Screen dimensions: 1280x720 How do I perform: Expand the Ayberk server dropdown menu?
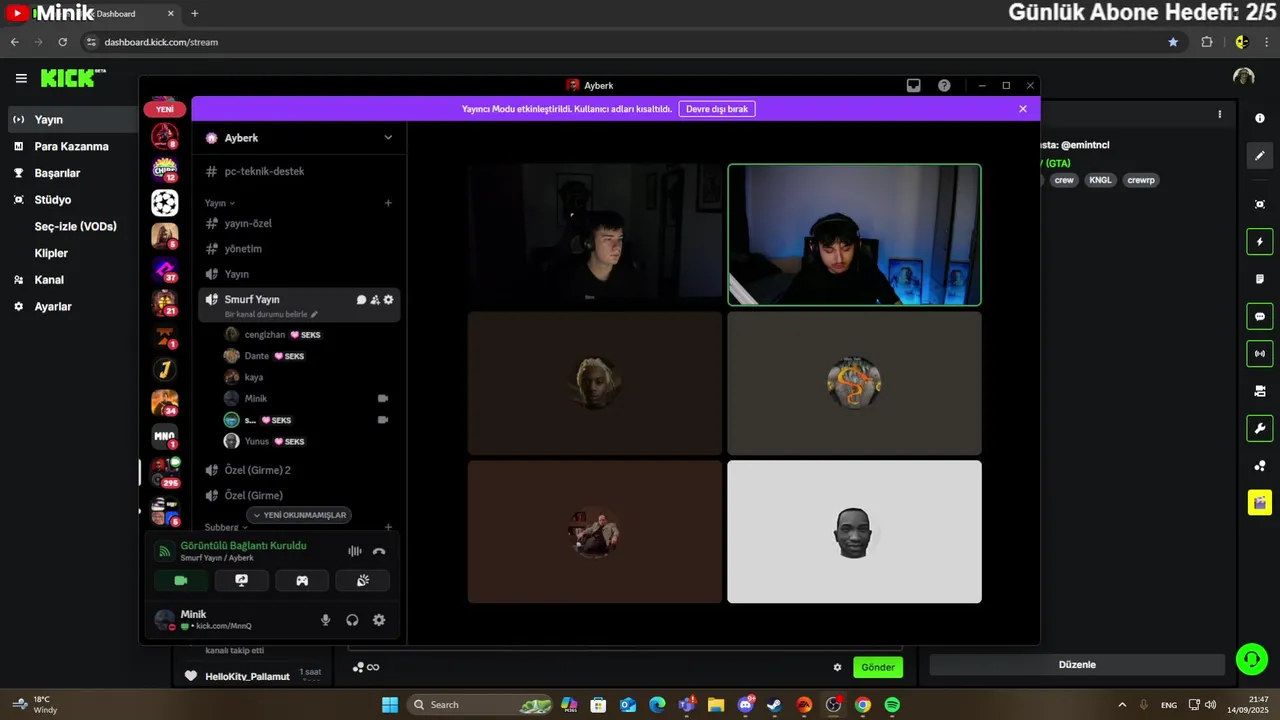[x=388, y=138]
